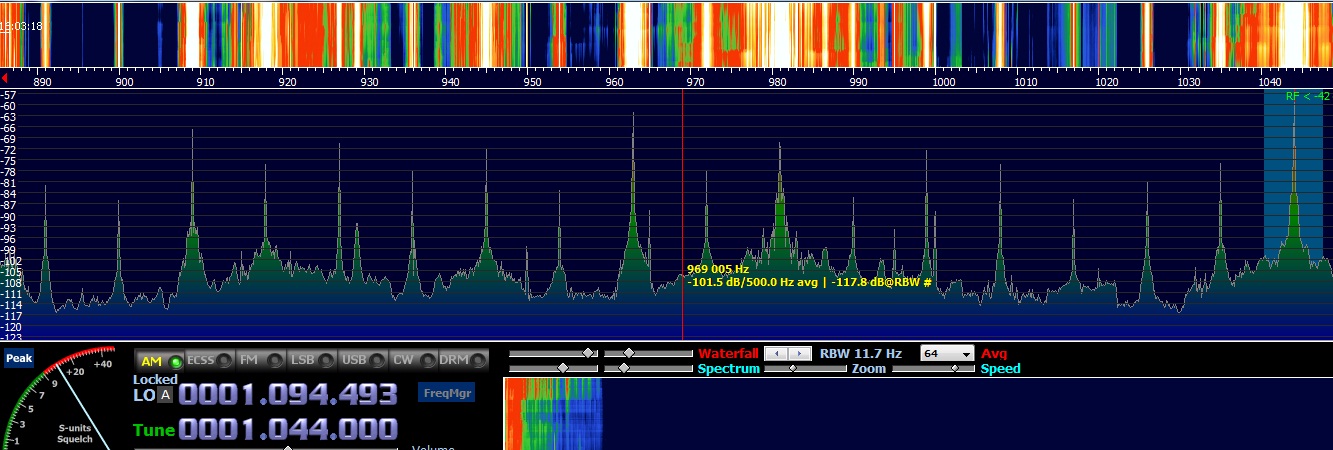Screen dimensions: 1333x450
Task: Click the 910 kHz frequency scale mark
Action: (x=204, y=83)
